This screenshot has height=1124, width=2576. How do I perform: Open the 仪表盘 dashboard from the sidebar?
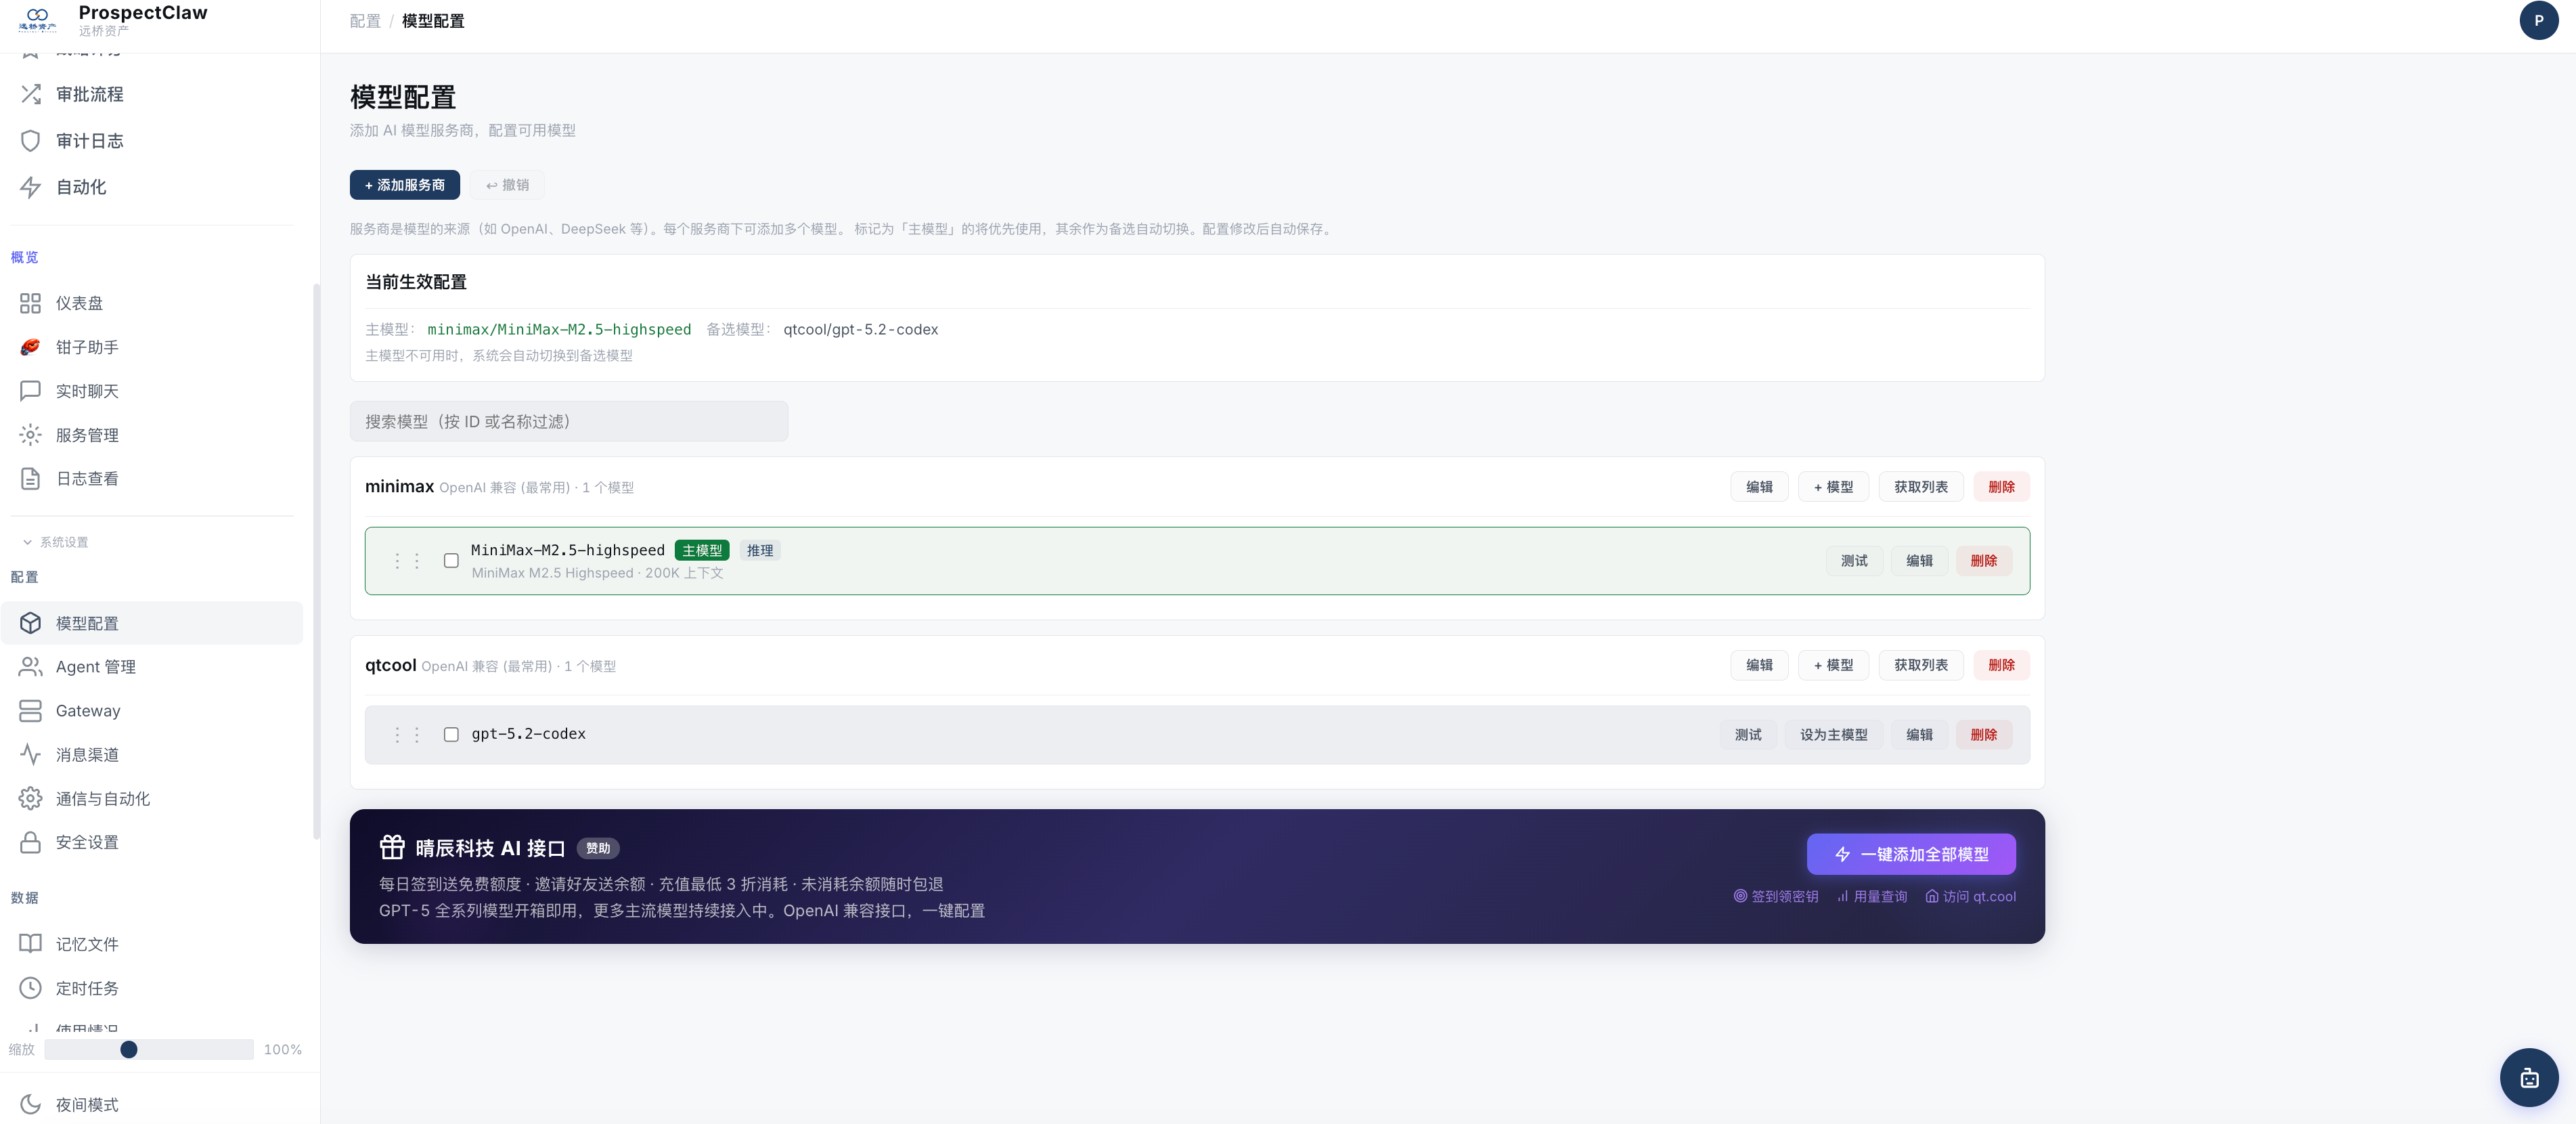click(x=80, y=302)
